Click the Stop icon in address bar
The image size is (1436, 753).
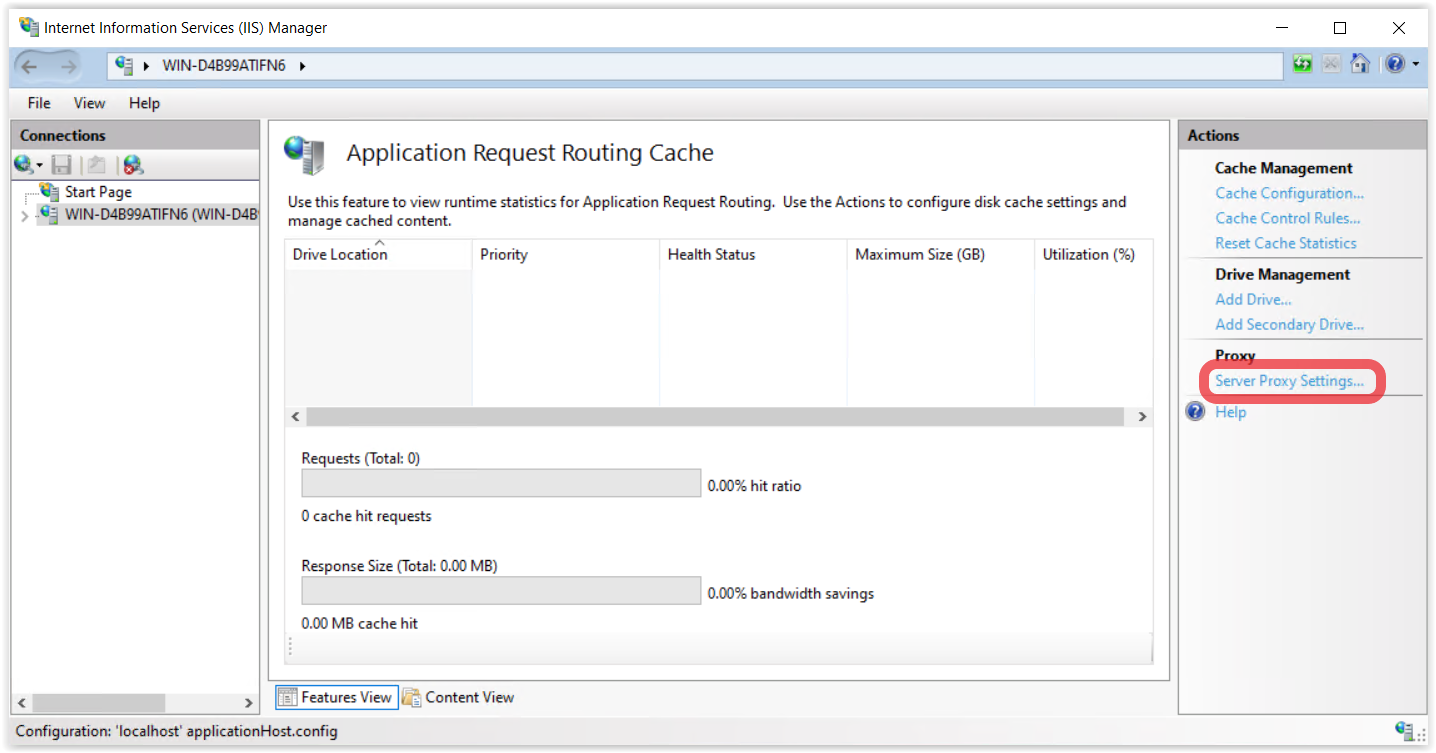(1331, 64)
